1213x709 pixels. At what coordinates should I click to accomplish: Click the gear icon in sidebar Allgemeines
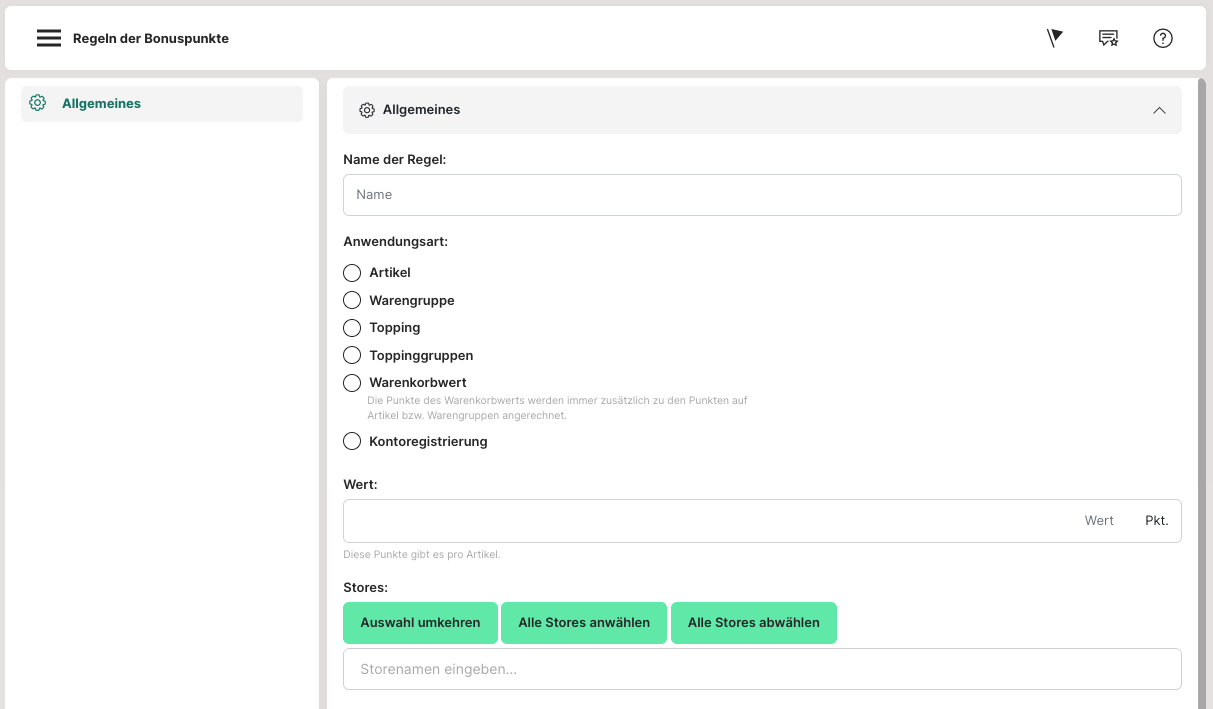(38, 103)
